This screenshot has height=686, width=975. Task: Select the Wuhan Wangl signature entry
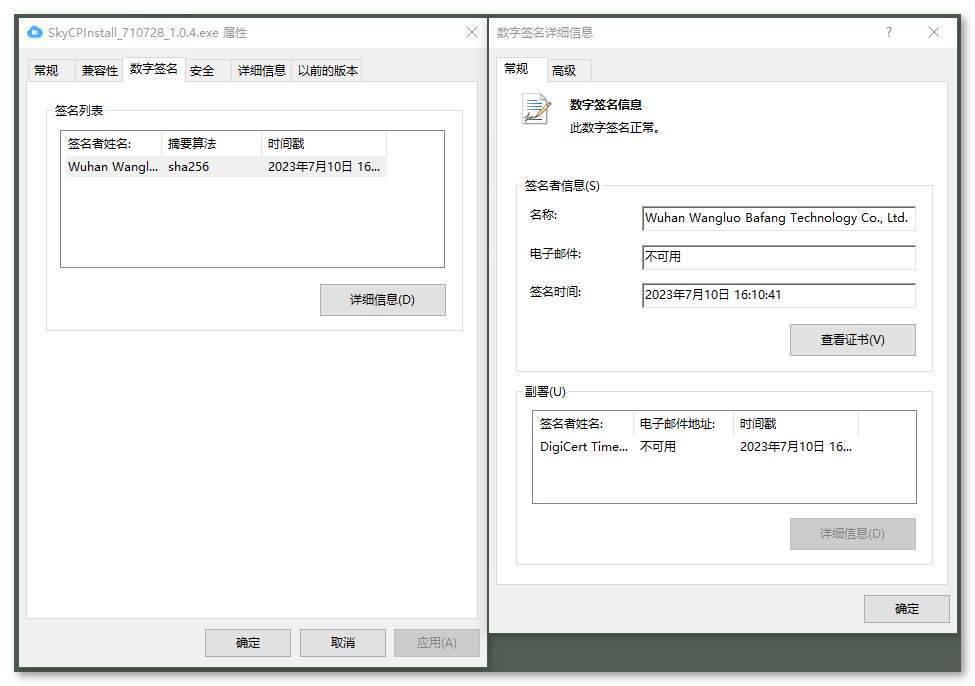(x=112, y=167)
